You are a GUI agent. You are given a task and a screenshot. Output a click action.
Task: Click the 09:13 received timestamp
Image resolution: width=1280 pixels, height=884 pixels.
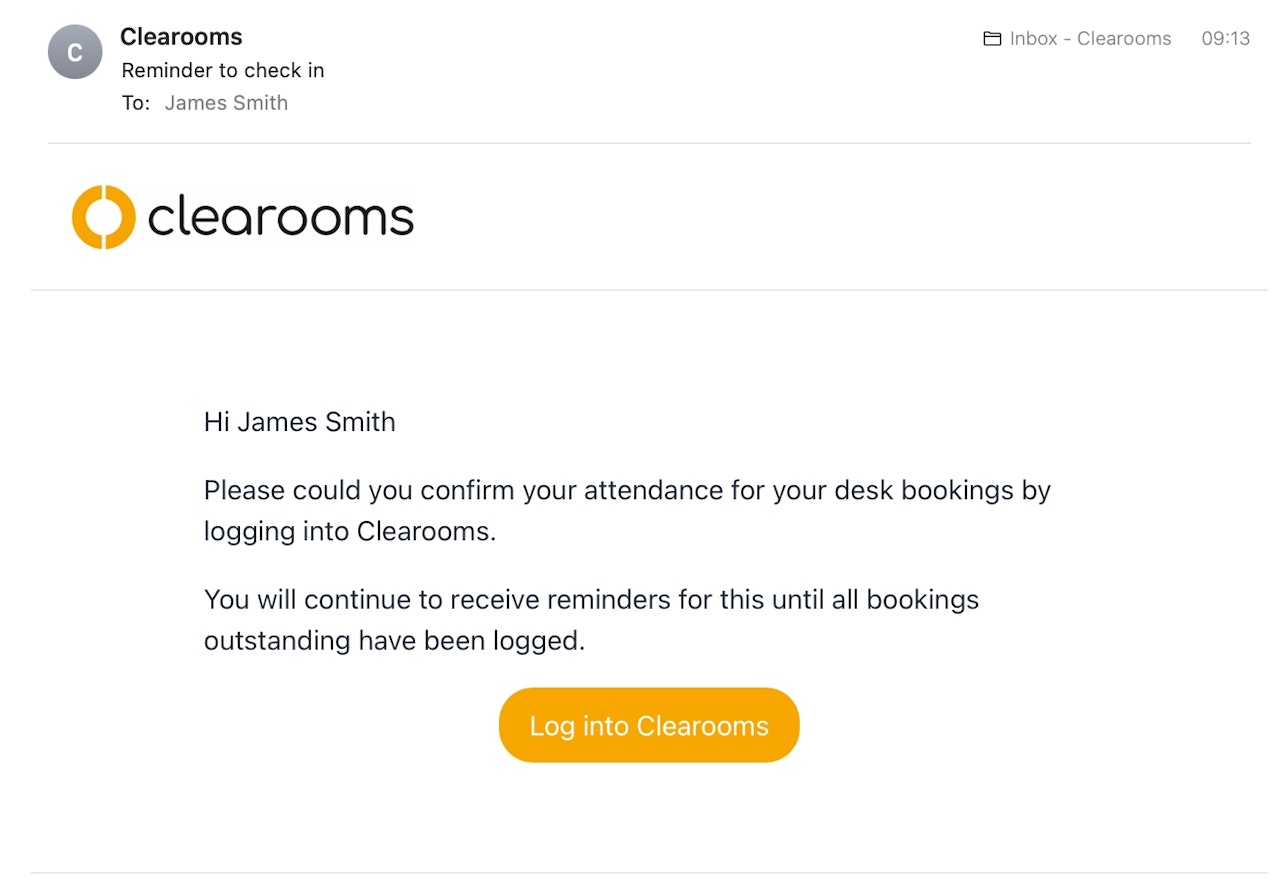pyautogui.click(x=1225, y=39)
